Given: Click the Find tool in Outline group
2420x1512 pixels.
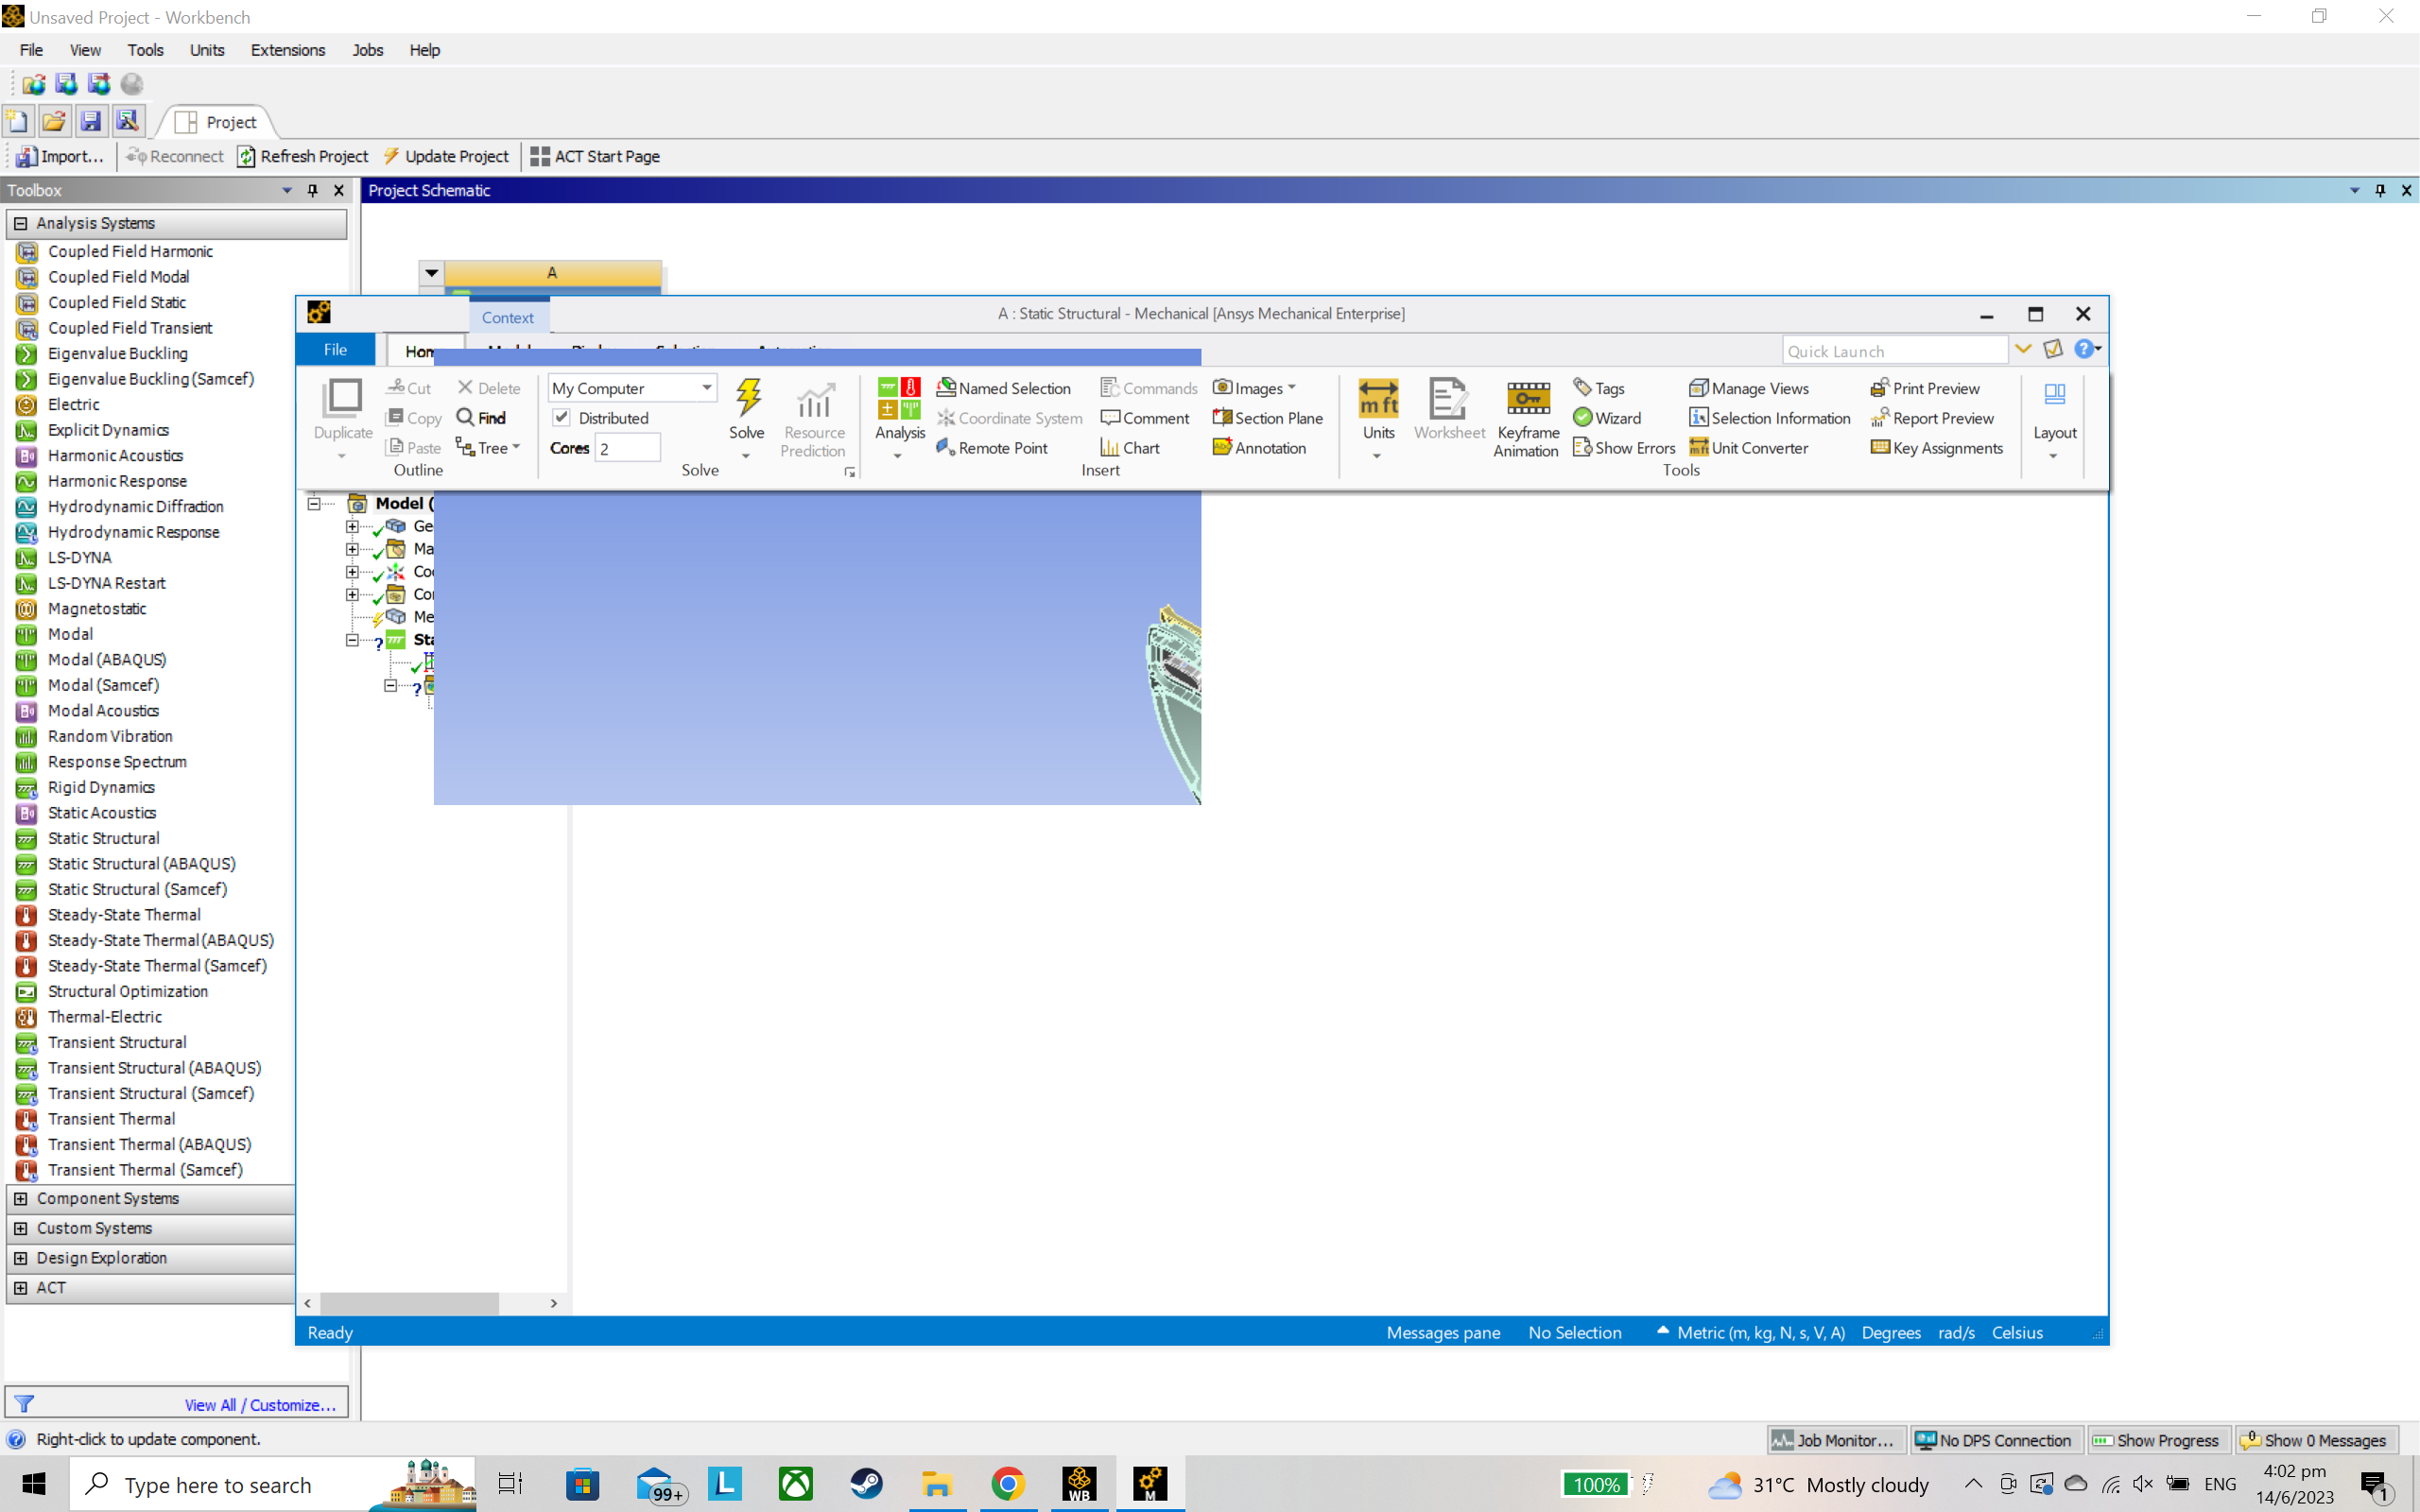Looking at the screenshot, I should 481,418.
